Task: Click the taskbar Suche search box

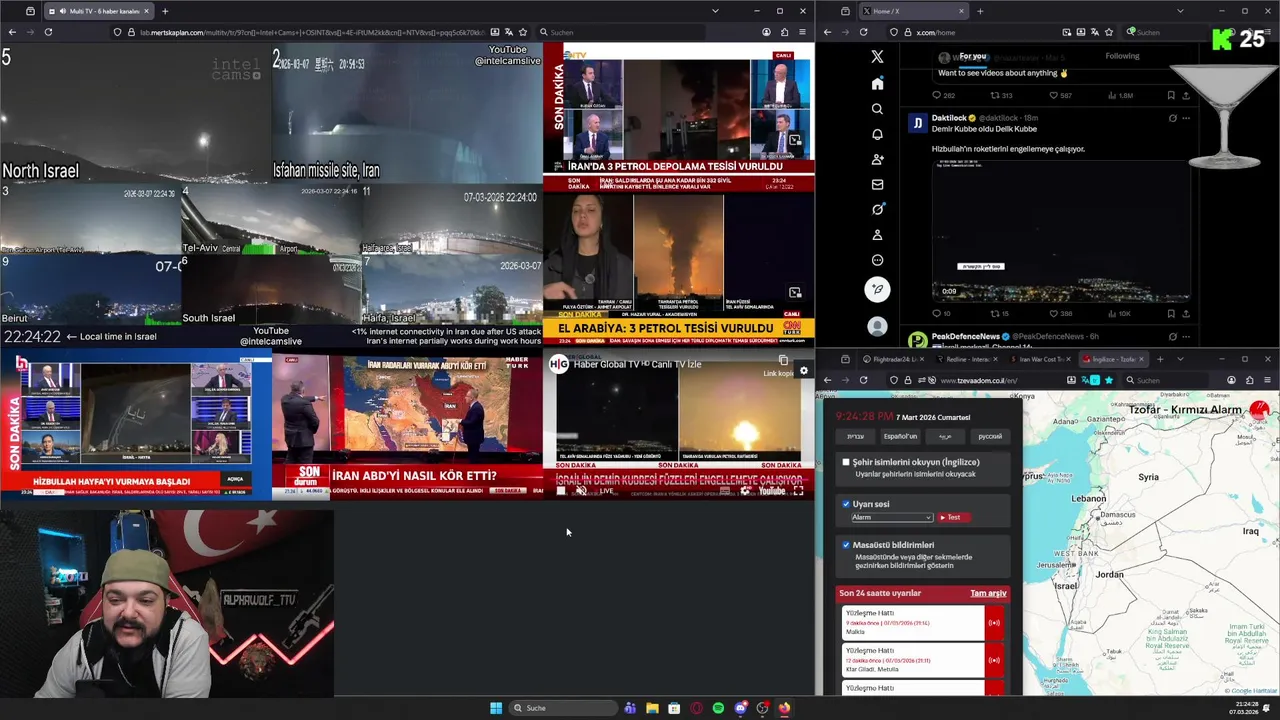Action: [x=564, y=708]
